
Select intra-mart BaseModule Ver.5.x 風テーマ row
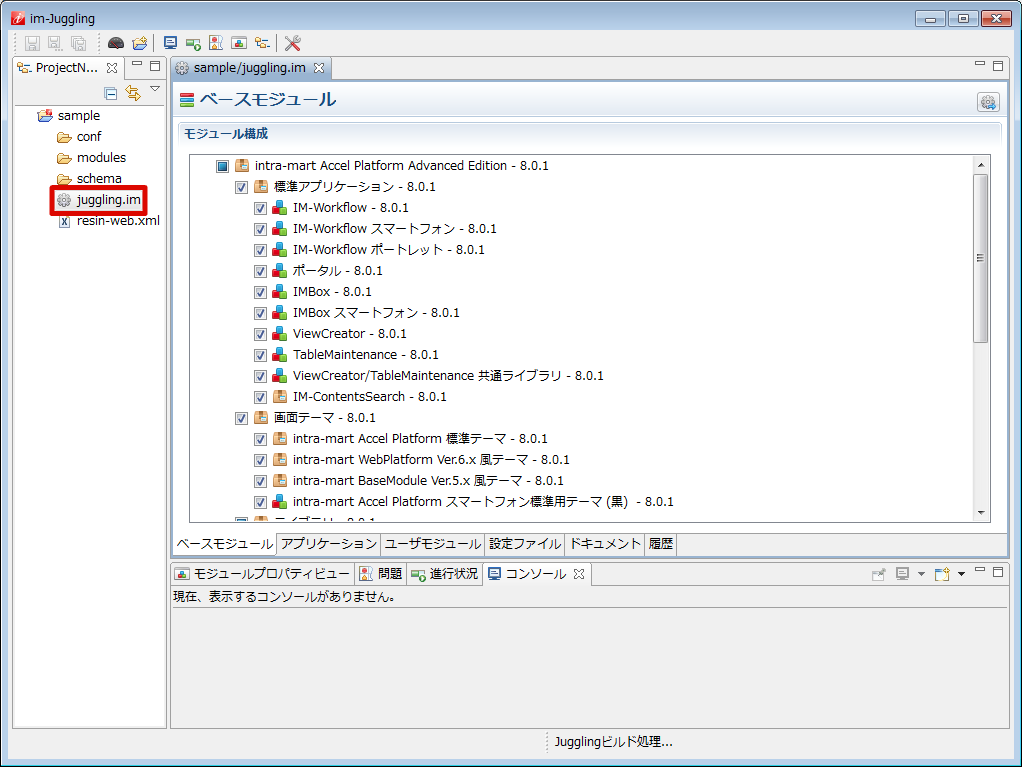(x=428, y=481)
